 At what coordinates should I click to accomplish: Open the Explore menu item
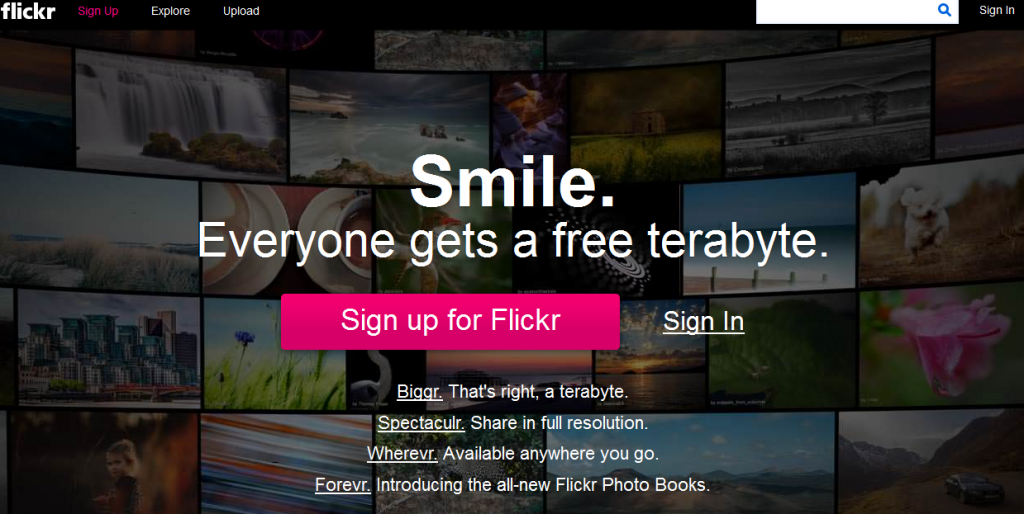click(x=170, y=11)
